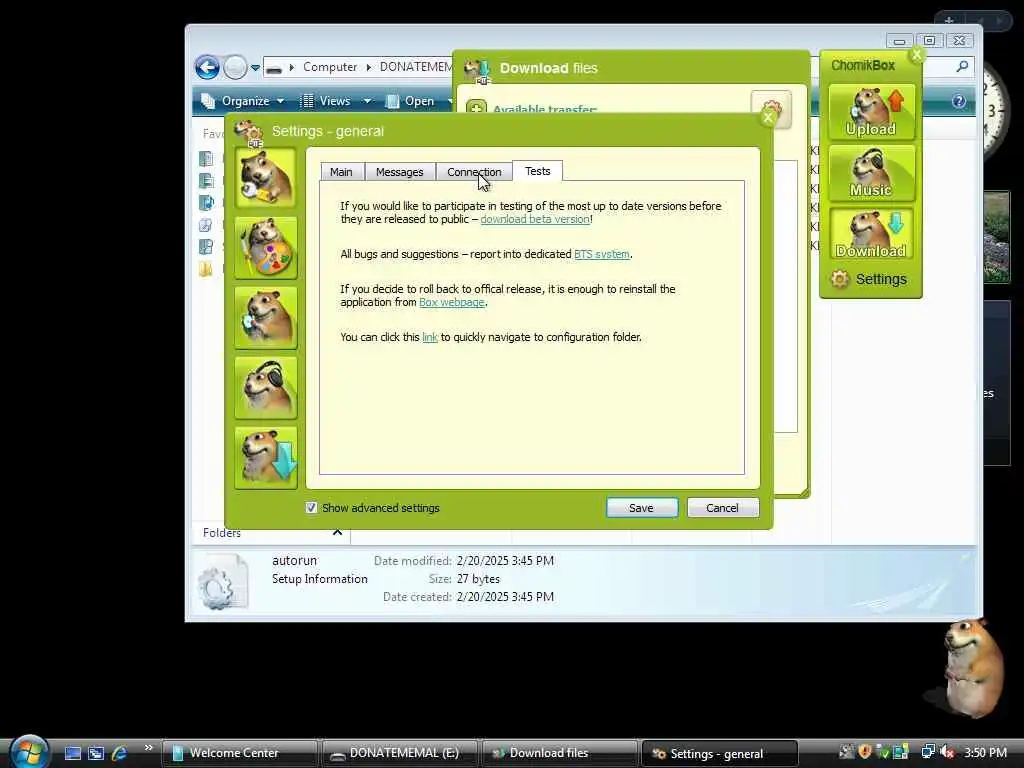Click the Download hamster button in ChomikBox
The width and height of the screenshot is (1024, 768).
pyautogui.click(x=871, y=234)
